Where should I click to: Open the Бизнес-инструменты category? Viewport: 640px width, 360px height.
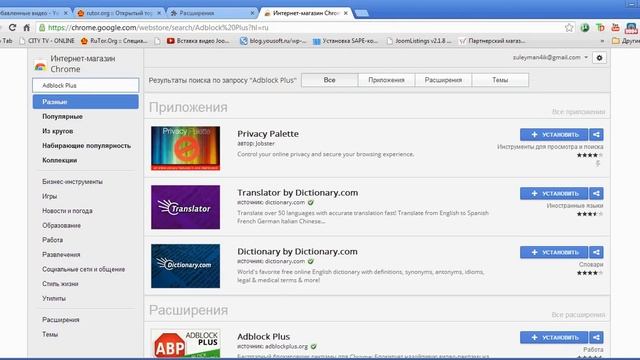pos(72,182)
